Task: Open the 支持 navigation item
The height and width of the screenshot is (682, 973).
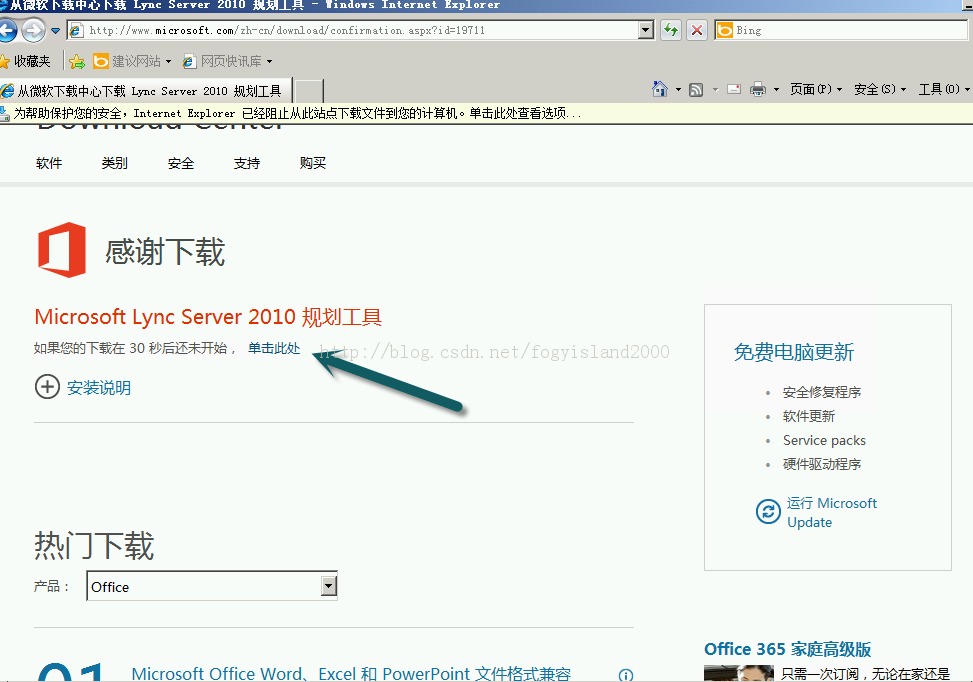Action: [x=246, y=163]
